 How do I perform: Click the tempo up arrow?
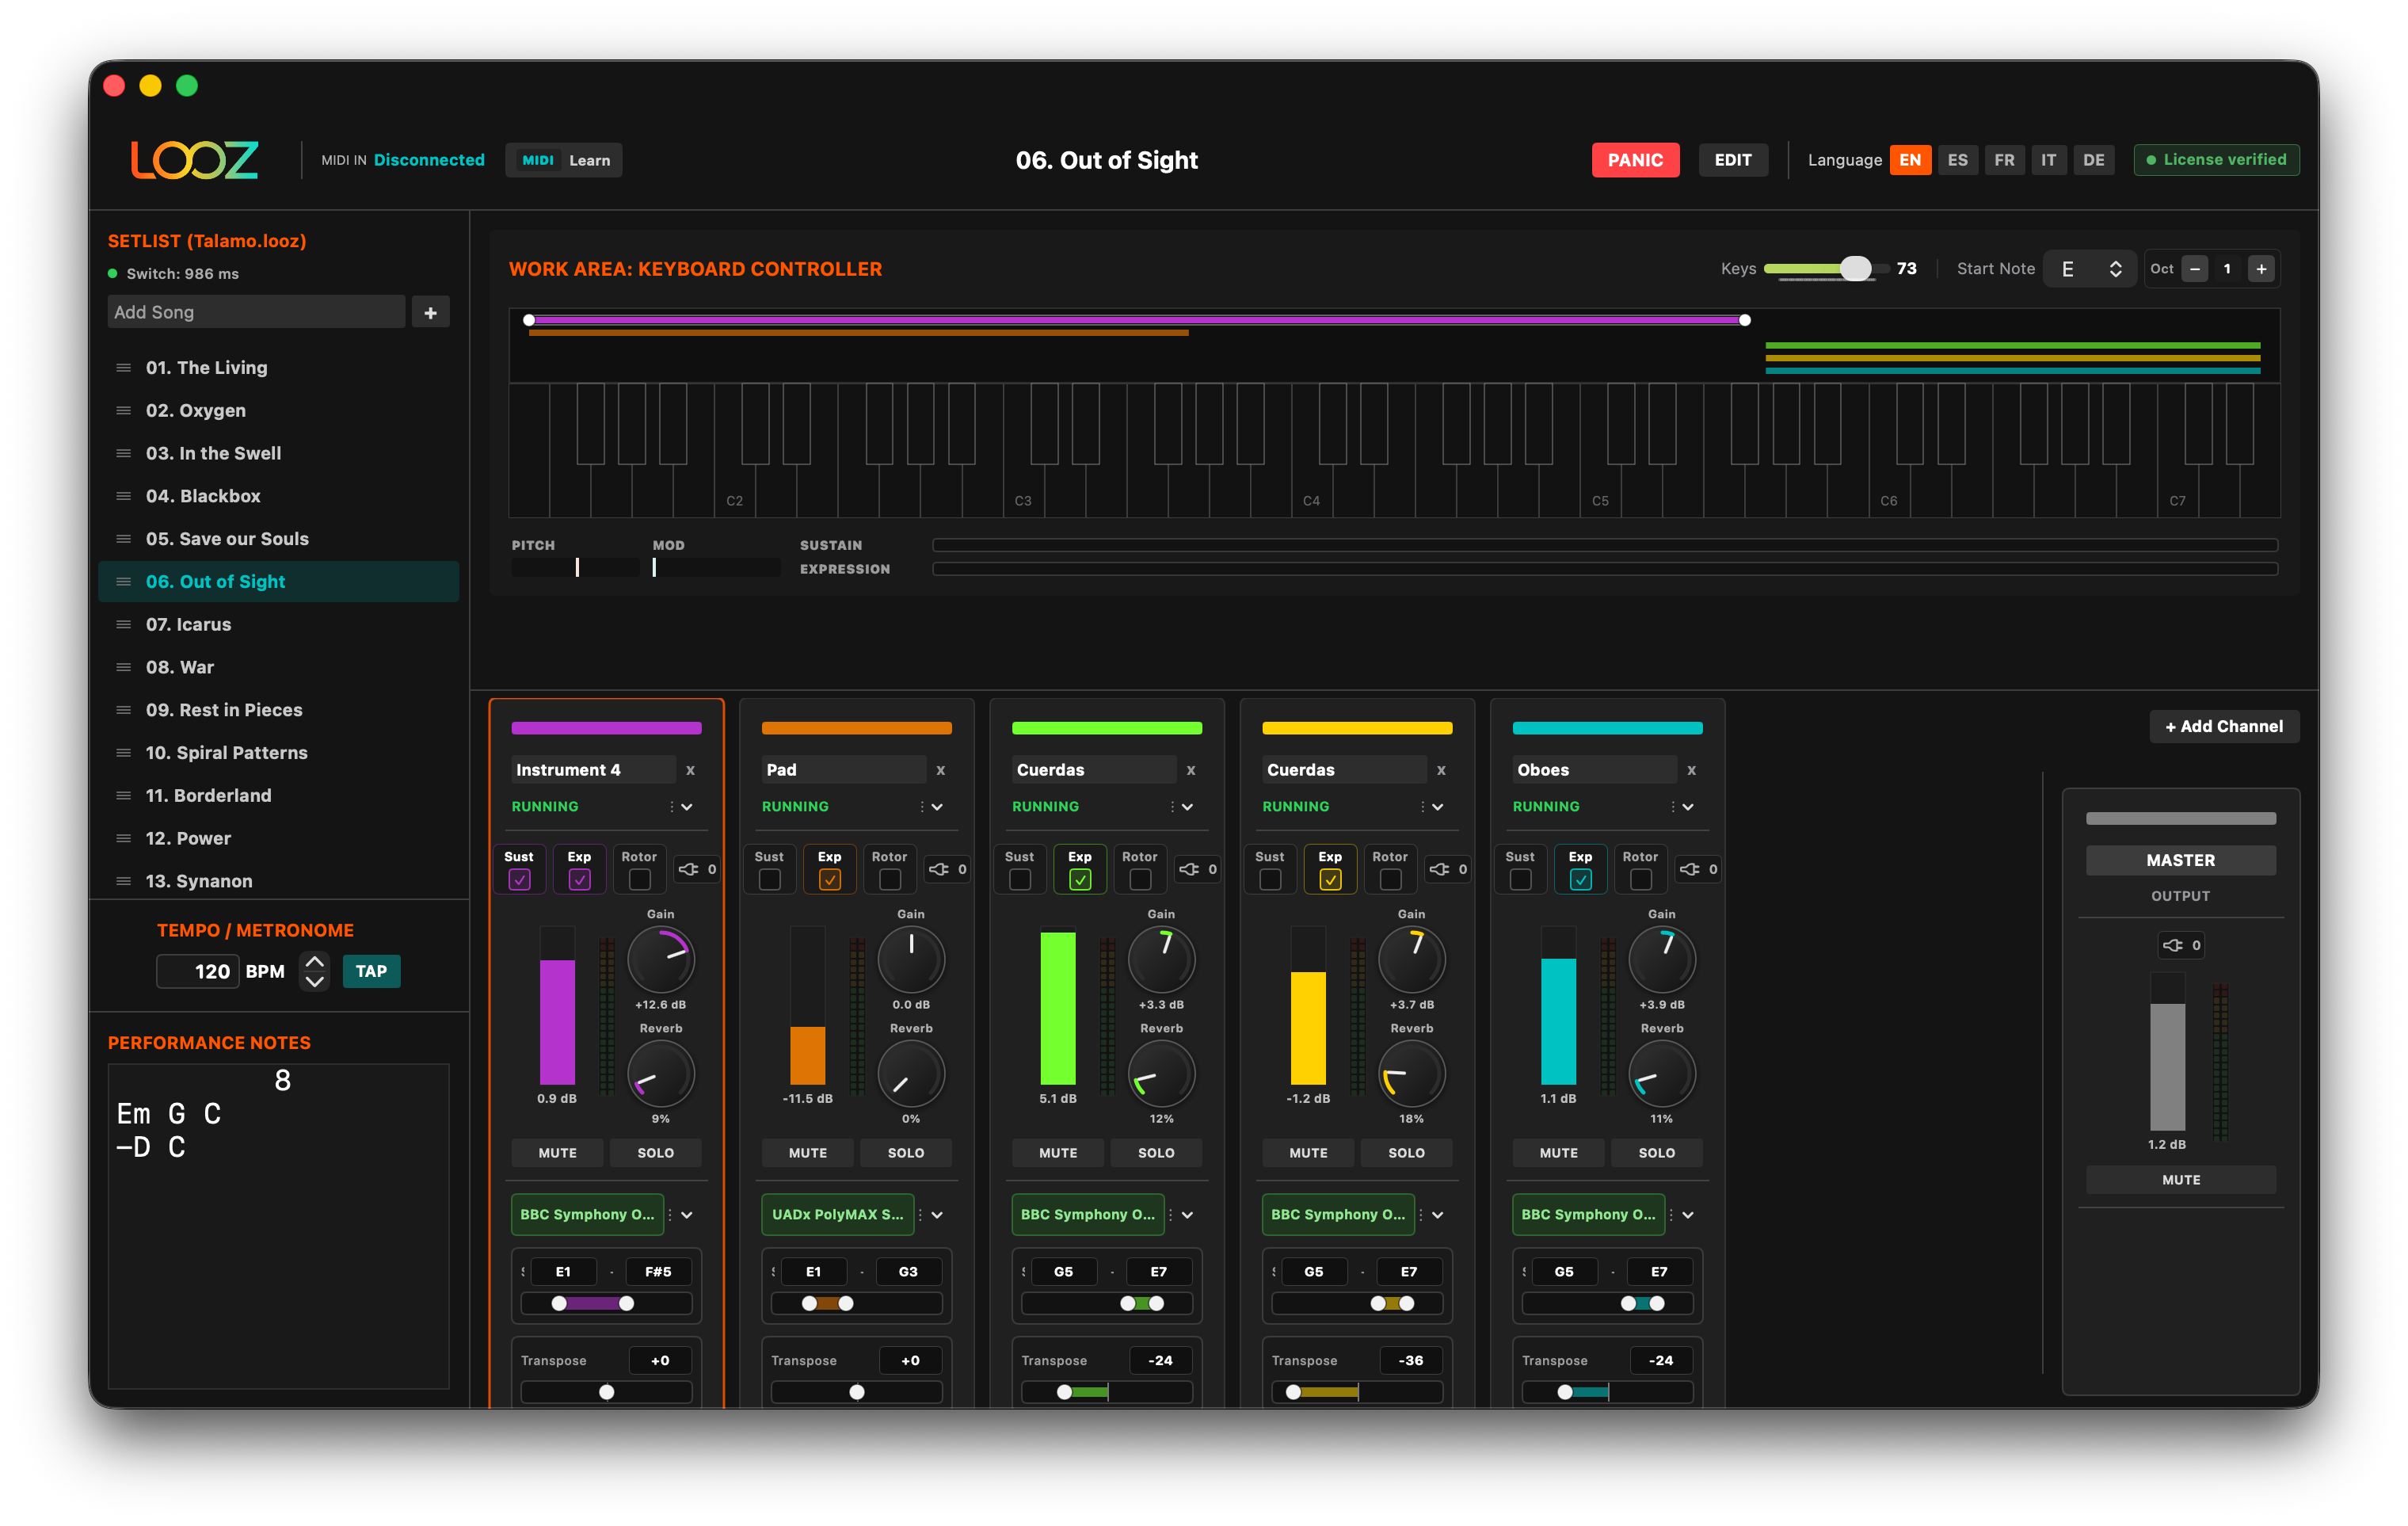pos(314,961)
